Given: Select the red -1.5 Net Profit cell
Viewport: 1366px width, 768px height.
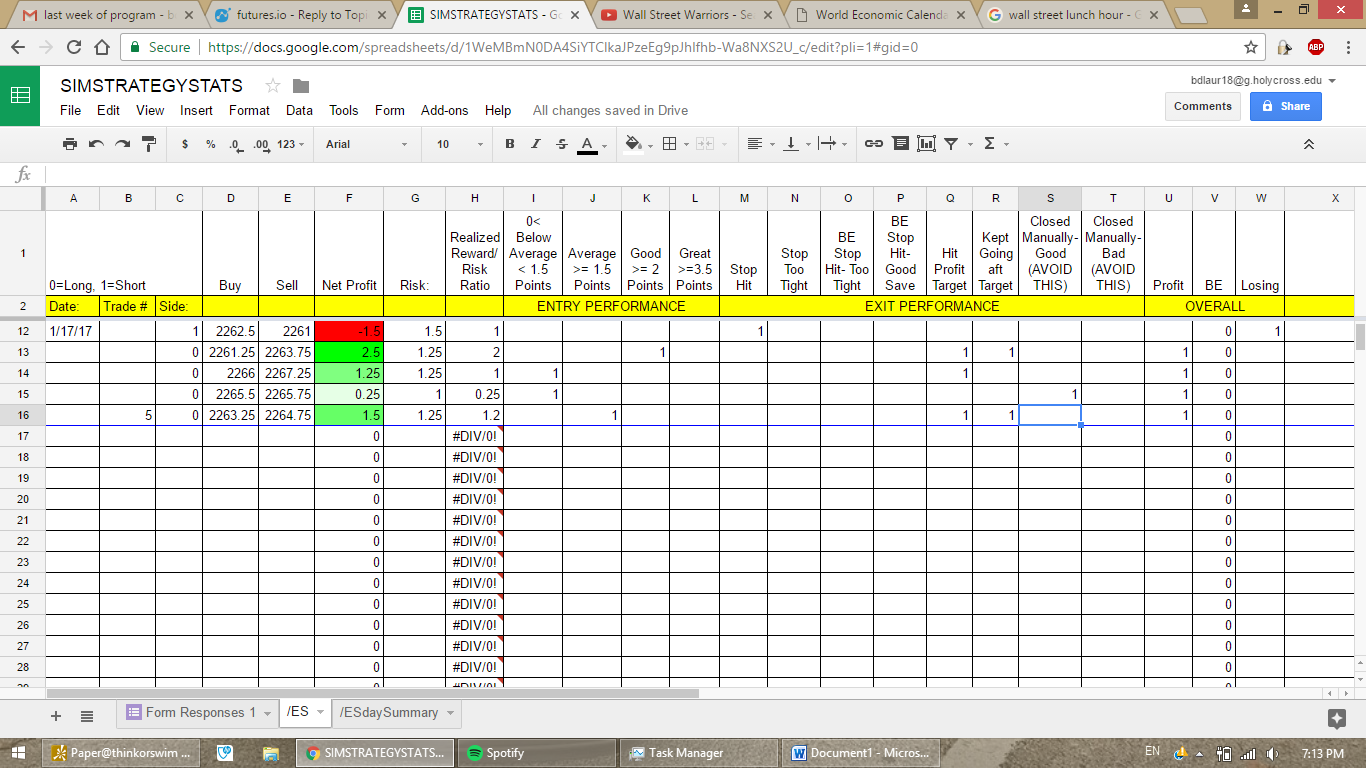Looking at the screenshot, I should (x=349, y=331).
